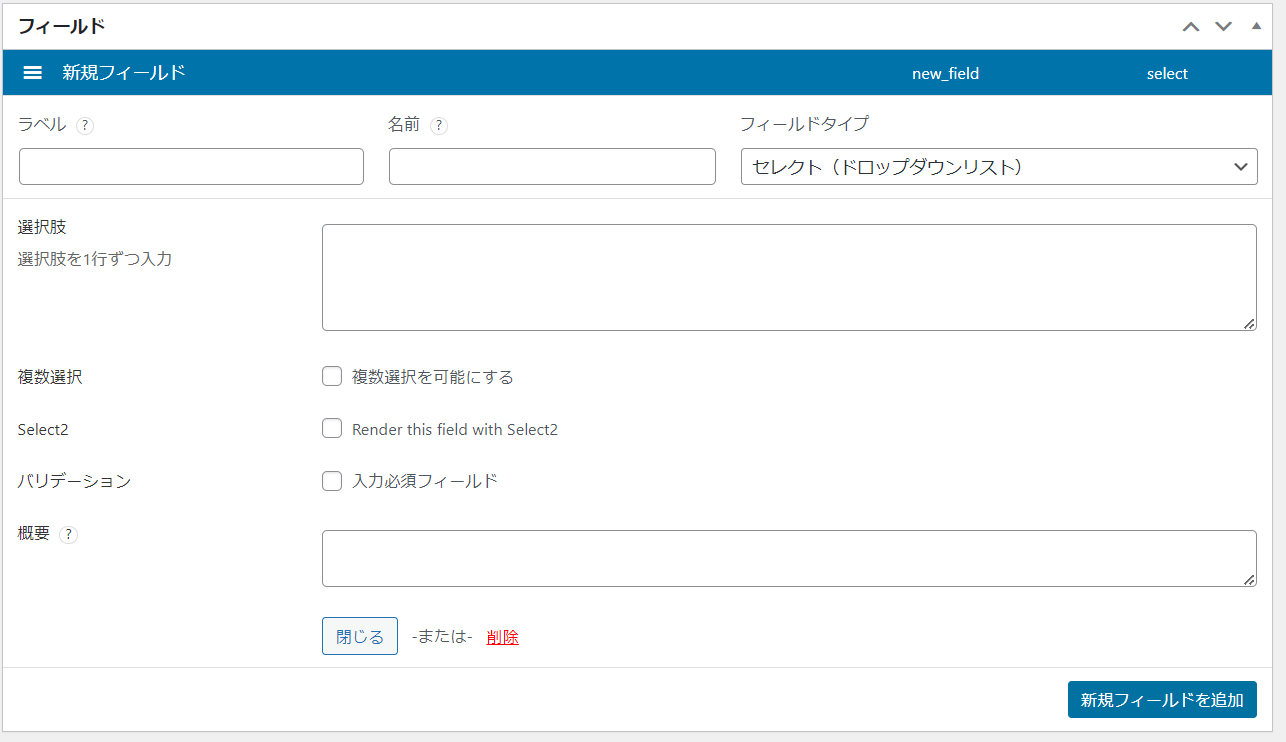Collapse the フィールド panel with the triangle toggle
Screen dimensions: 1286x742
[1257, 26]
